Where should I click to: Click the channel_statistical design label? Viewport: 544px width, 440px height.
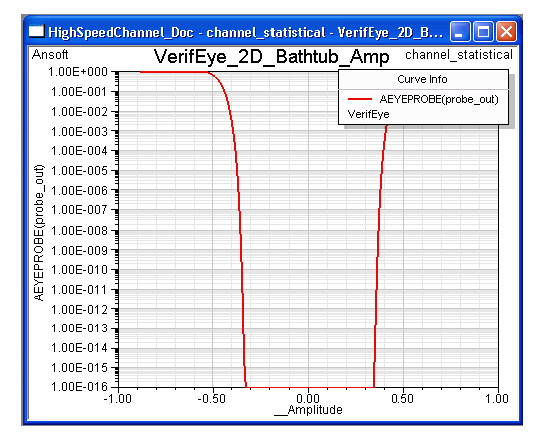[x=459, y=55]
